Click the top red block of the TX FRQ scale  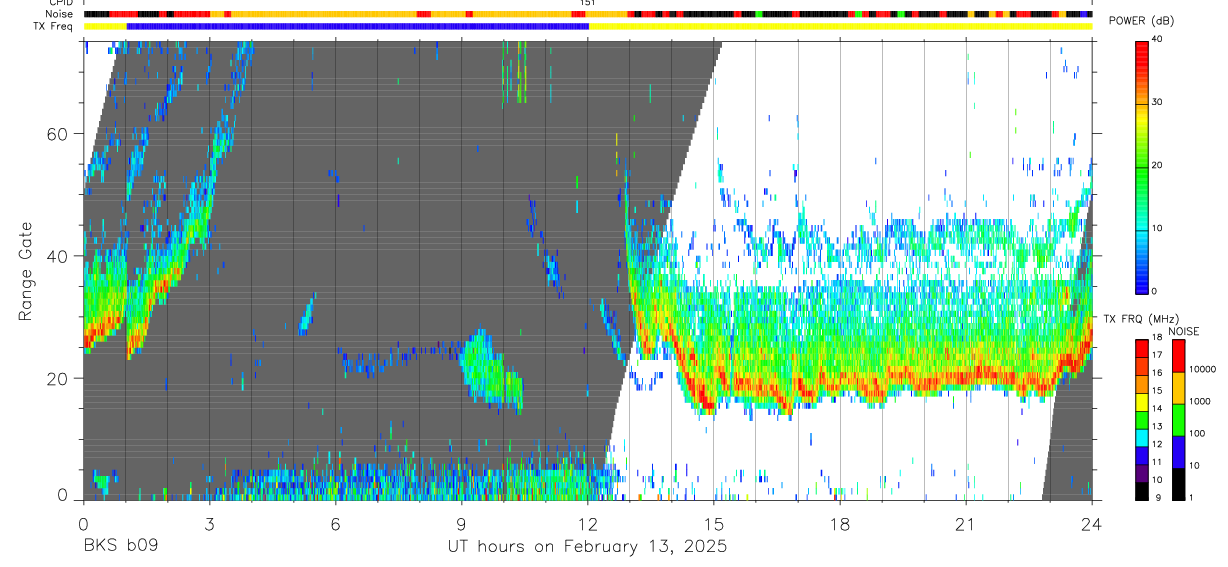(x=1141, y=348)
